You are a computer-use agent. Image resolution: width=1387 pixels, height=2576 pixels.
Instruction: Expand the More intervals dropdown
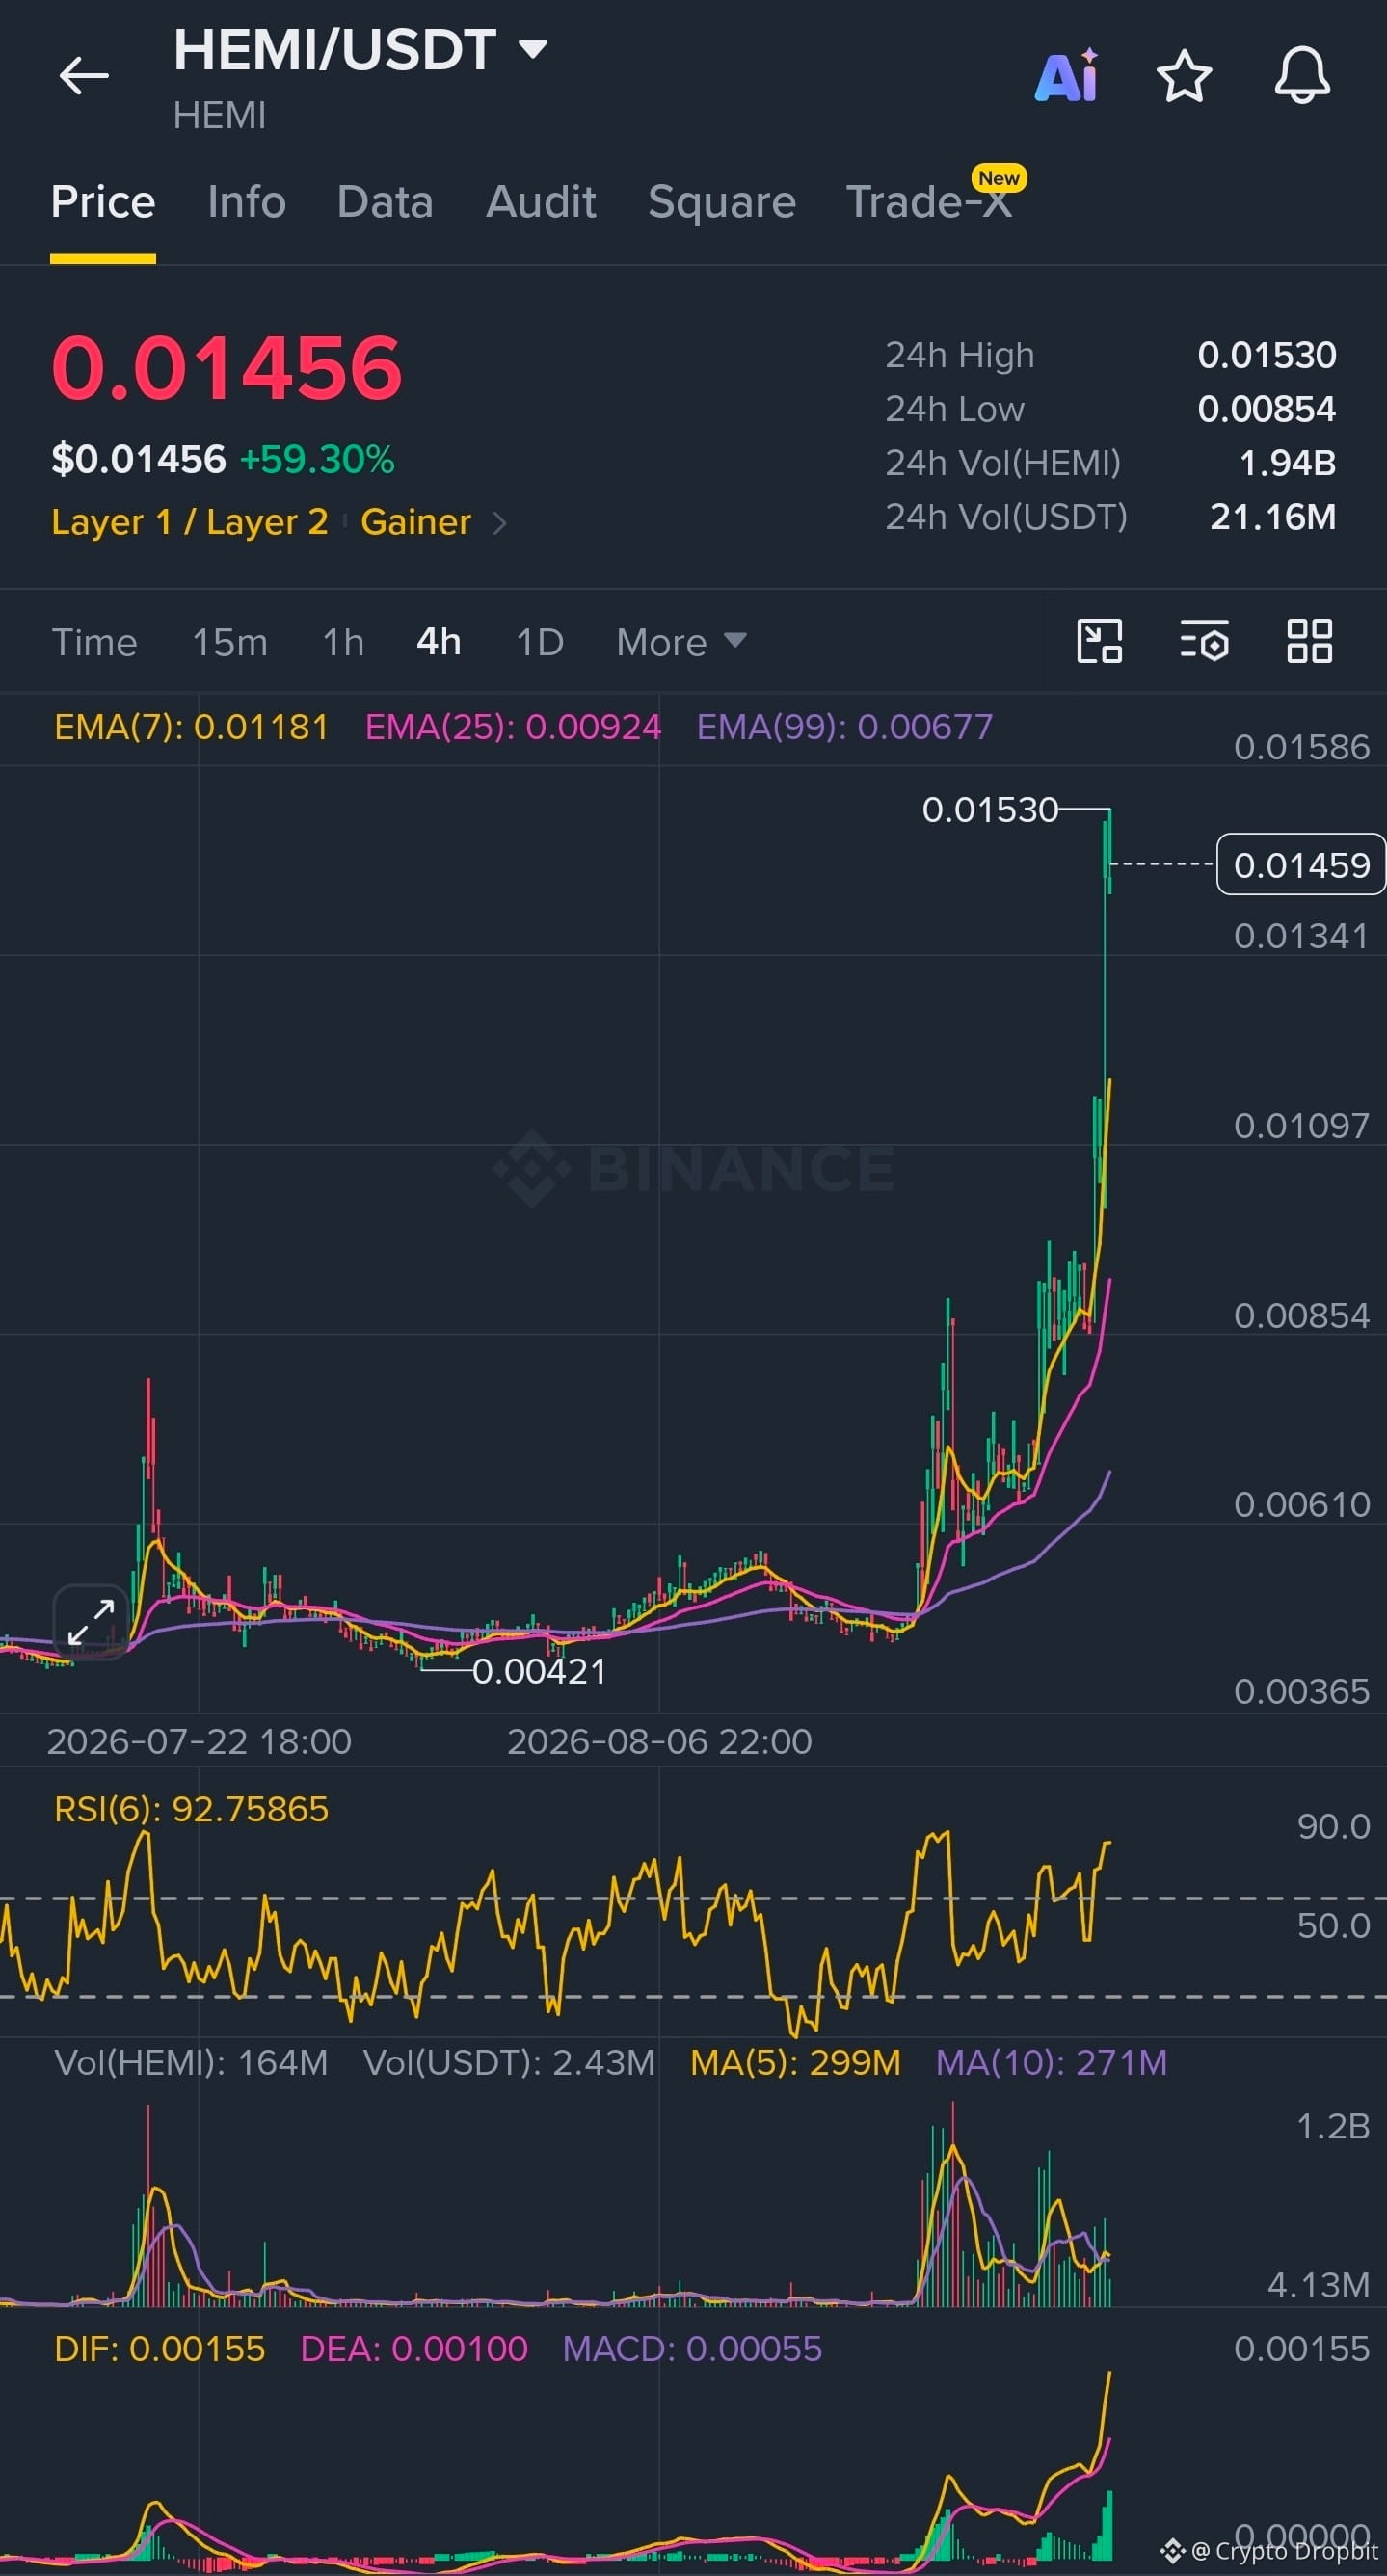click(681, 642)
